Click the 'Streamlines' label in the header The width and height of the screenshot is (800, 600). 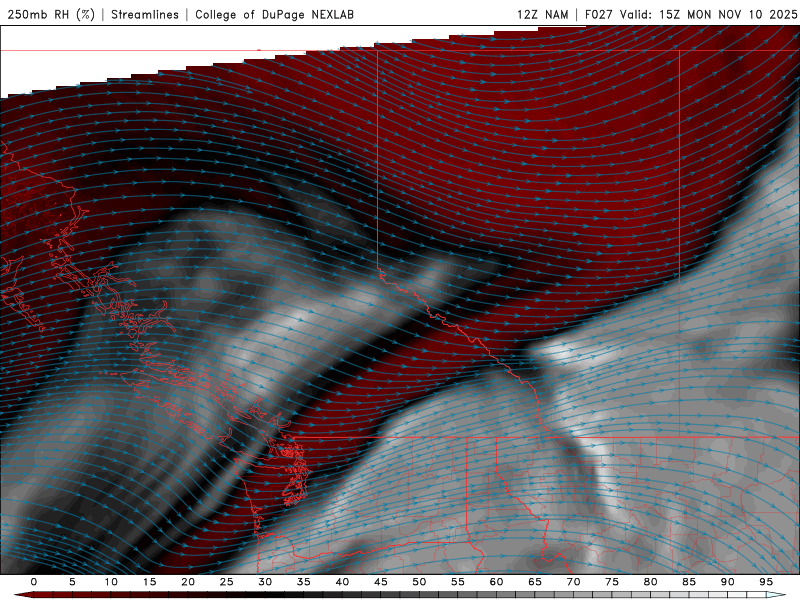[x=145, y=14]
